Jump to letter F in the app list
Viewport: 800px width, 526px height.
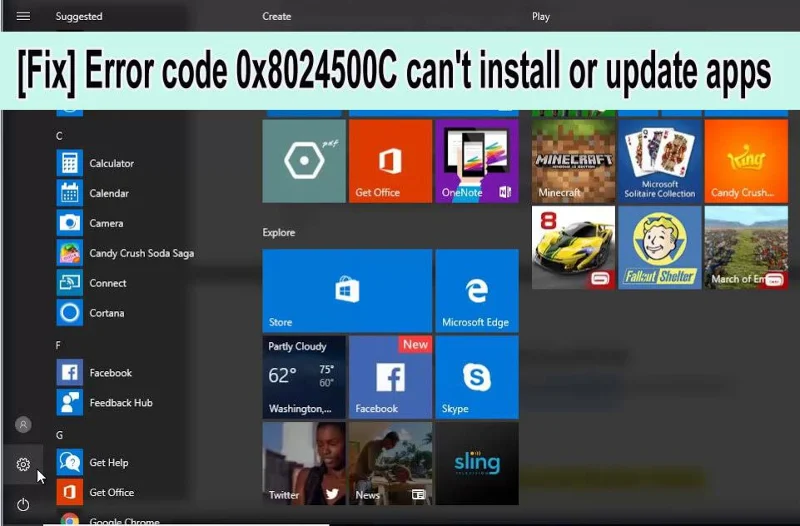click(x=58, y=345)
